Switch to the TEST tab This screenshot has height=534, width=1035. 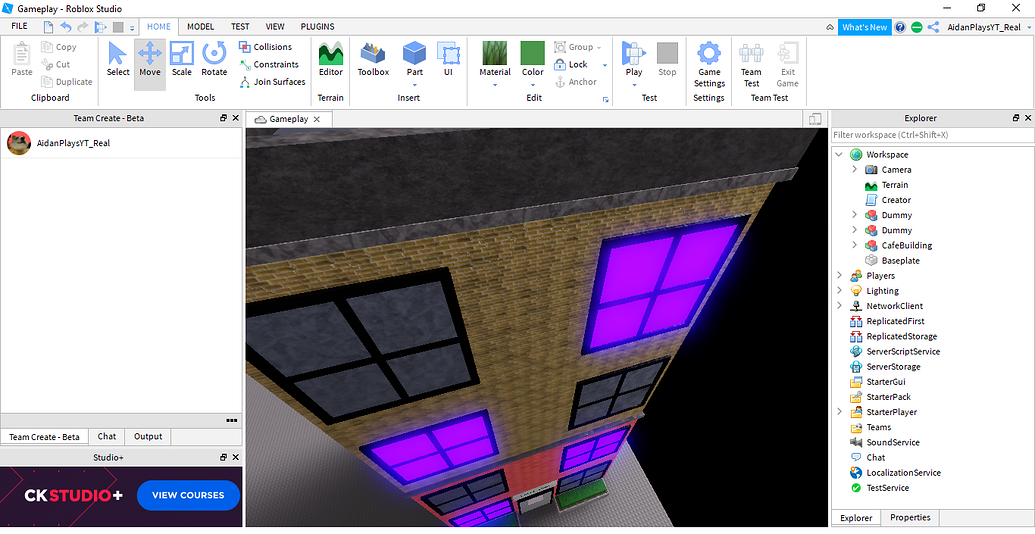240,26
